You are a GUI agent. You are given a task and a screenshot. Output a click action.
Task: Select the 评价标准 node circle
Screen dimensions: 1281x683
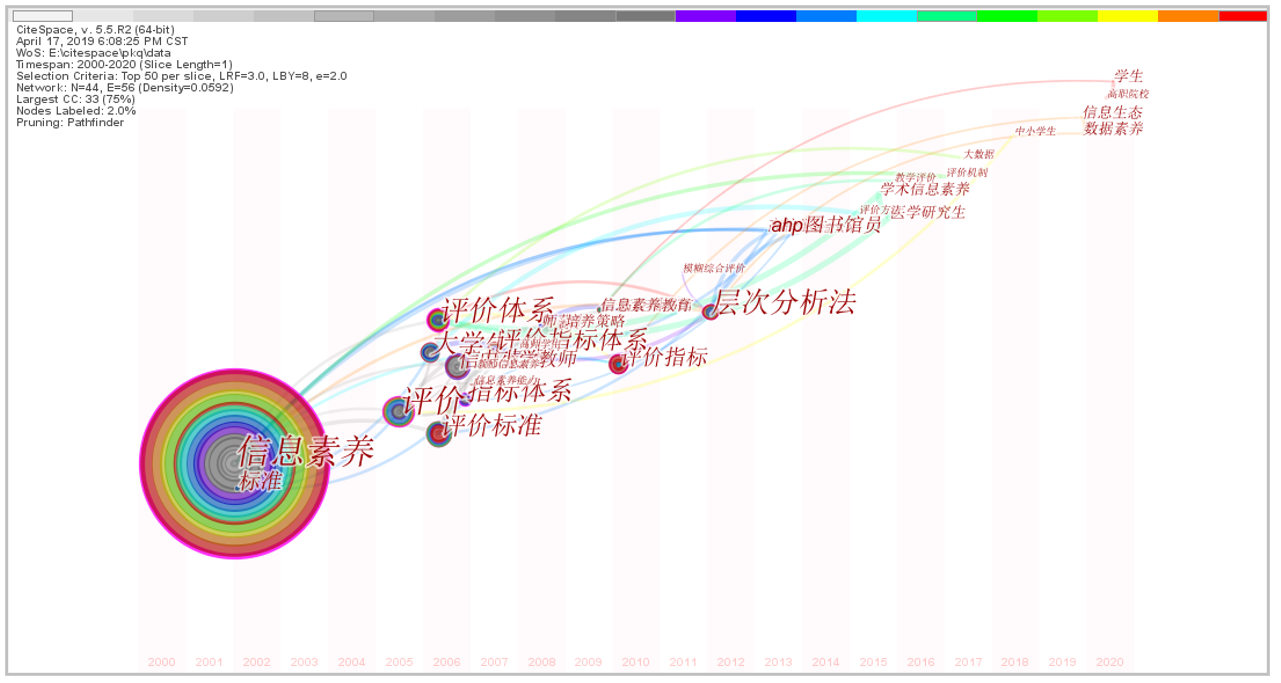(439, 434)
